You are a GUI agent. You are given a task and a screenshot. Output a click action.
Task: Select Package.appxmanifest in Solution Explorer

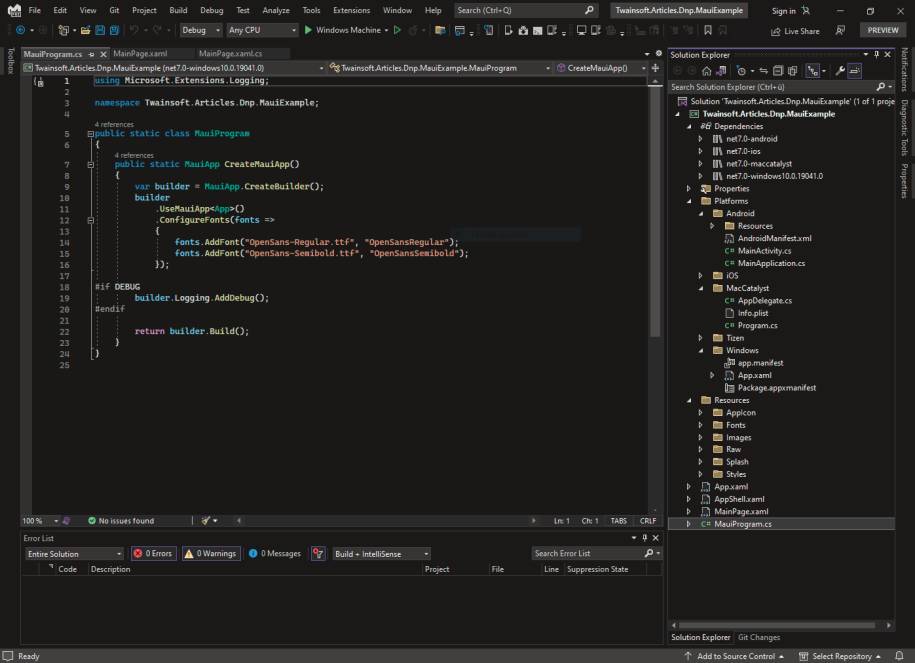pyautogui.click(x=776, y=388)
